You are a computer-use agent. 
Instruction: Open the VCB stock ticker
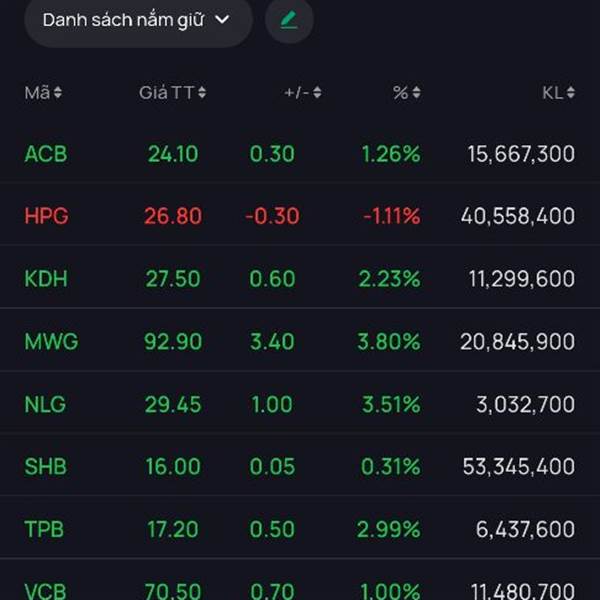[46, 591]
